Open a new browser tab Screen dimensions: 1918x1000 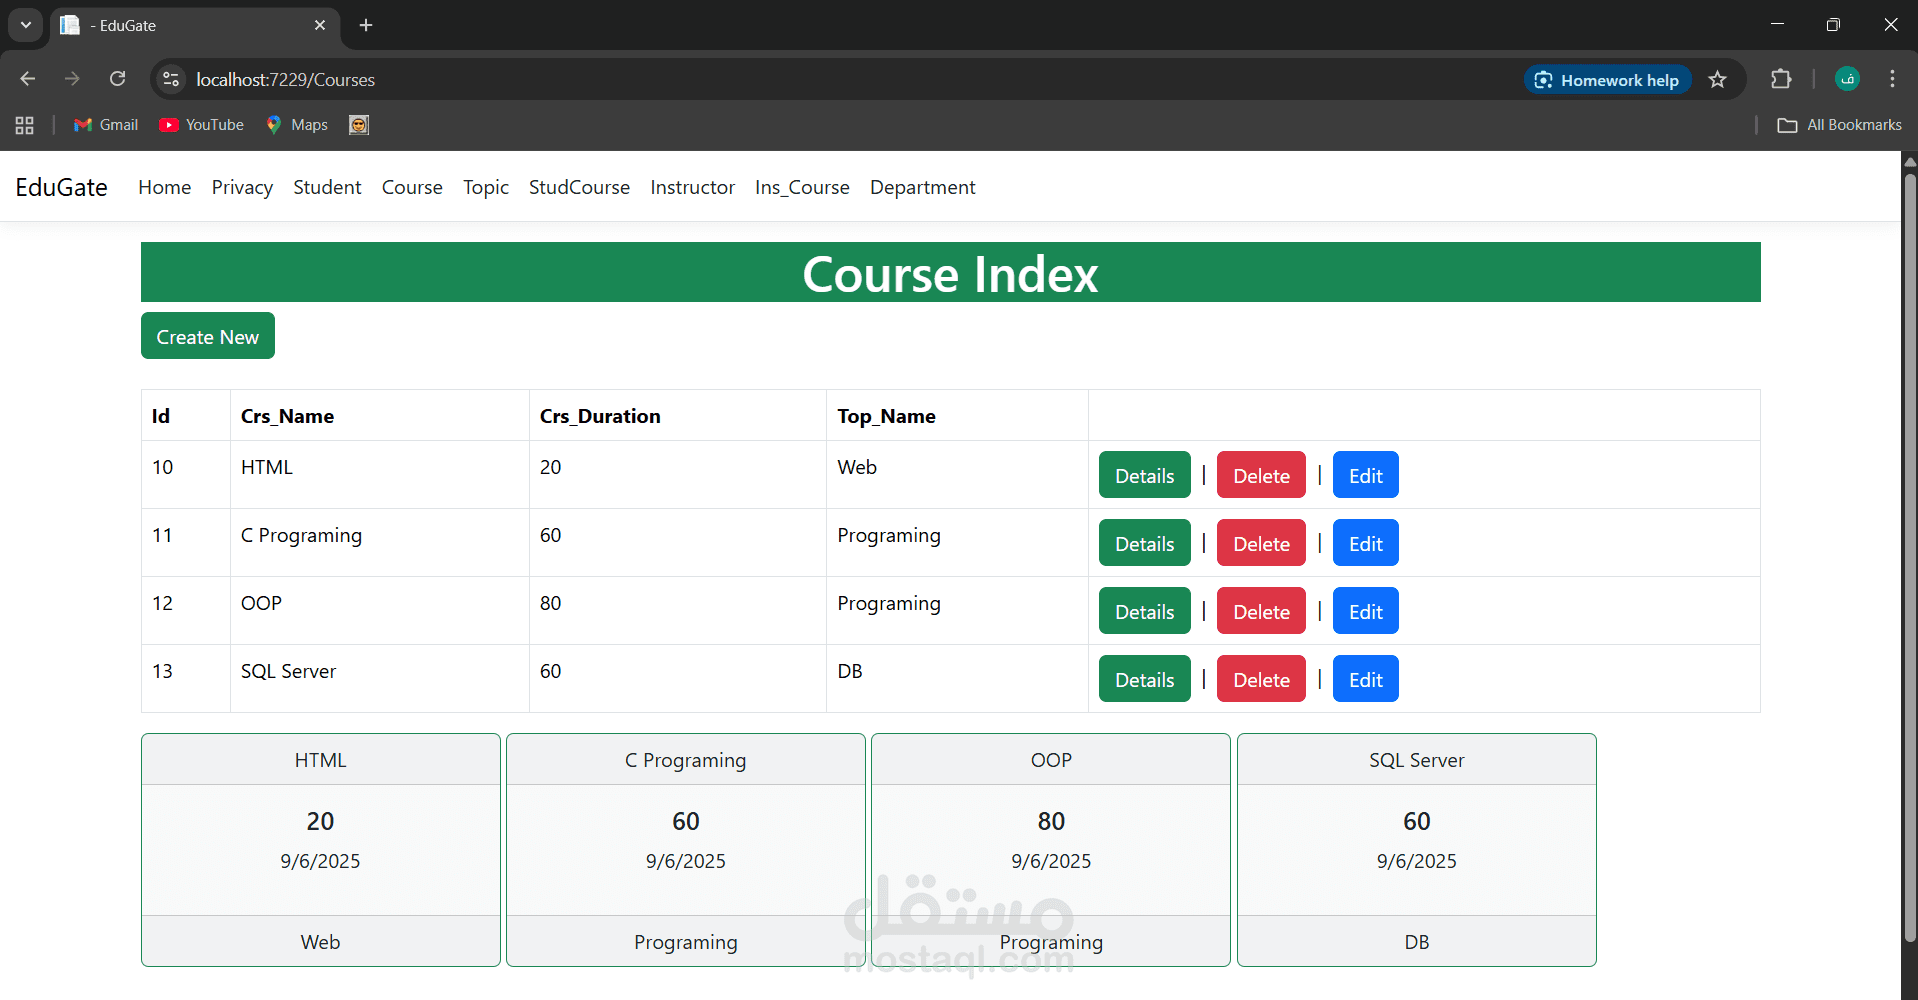click(x=366, y=25)
